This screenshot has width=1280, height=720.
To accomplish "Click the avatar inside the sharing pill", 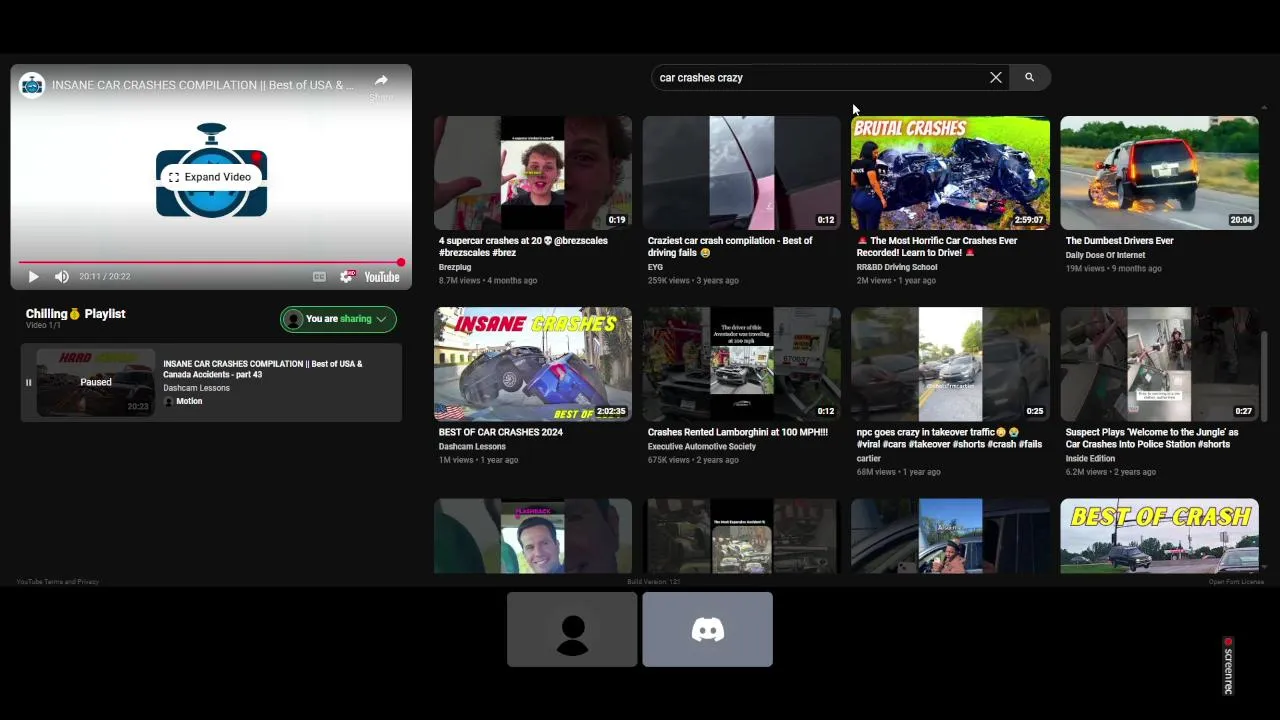I will point(293,319).
